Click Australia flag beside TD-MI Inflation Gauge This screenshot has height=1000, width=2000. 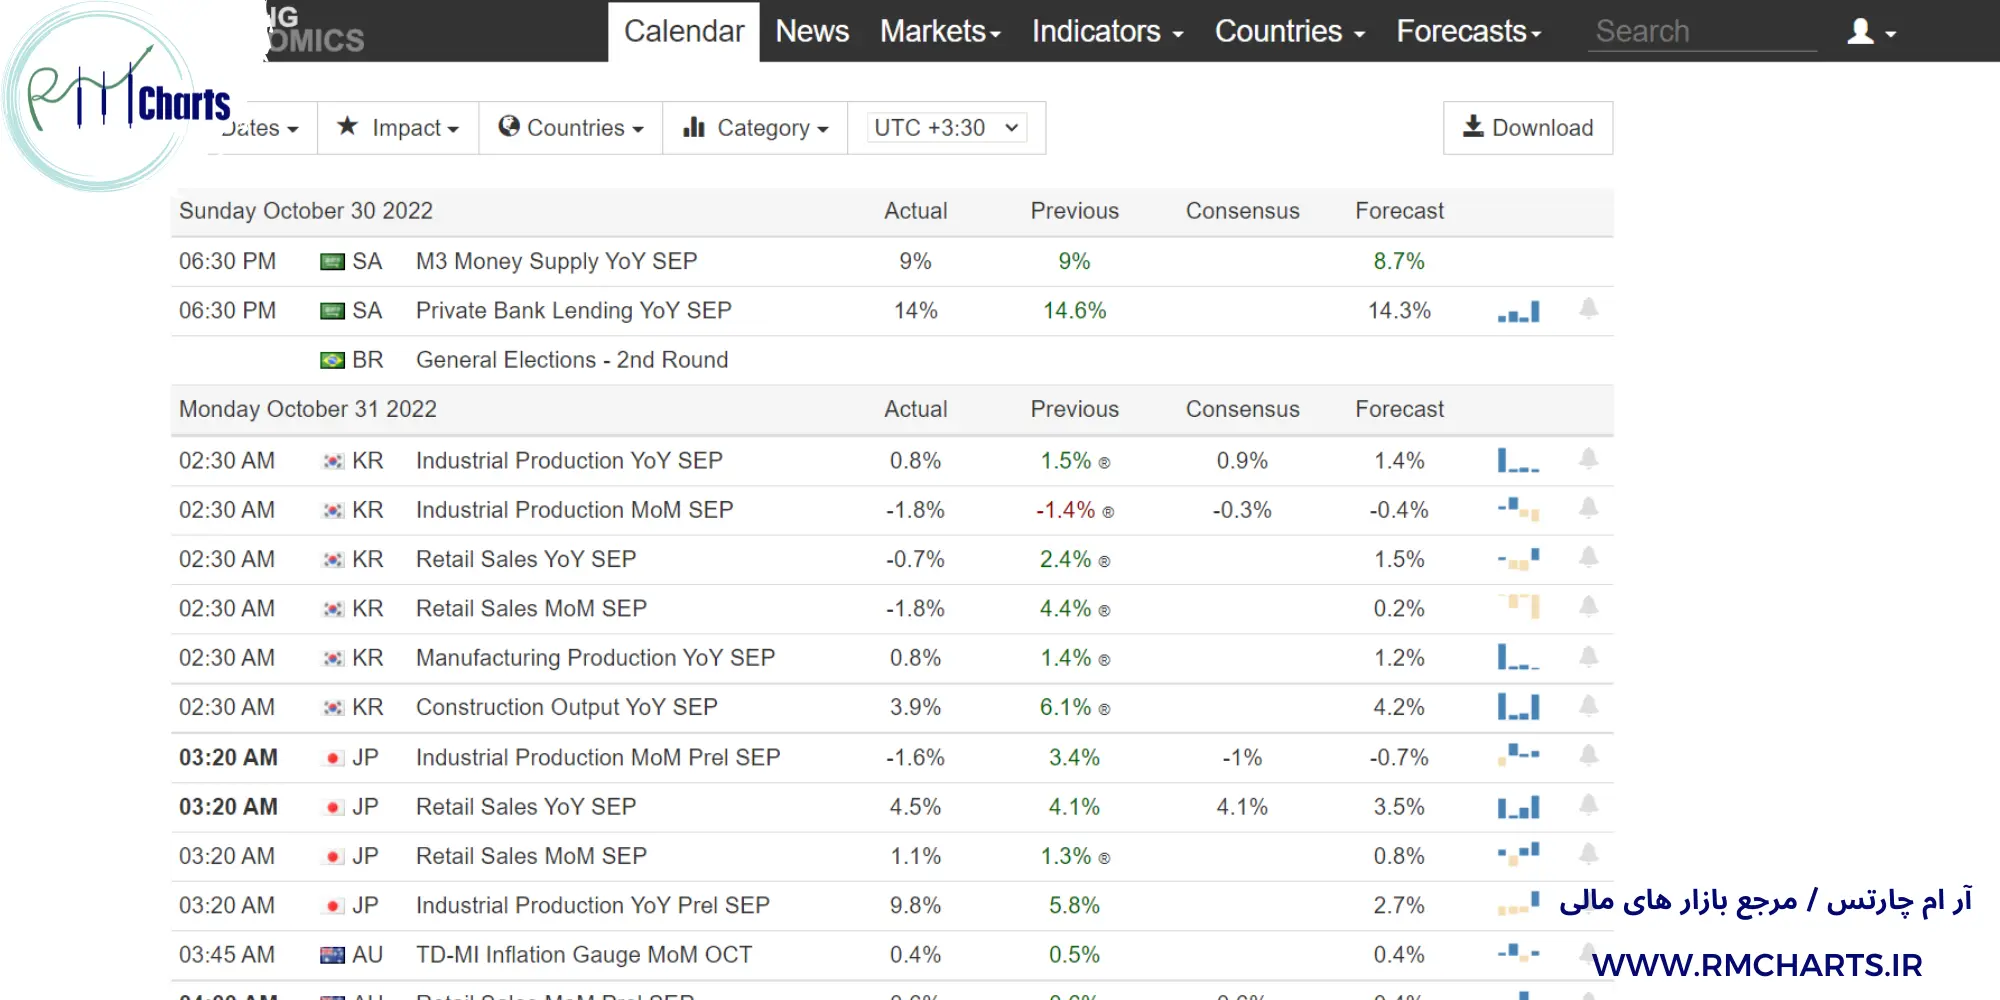[332, 955]
